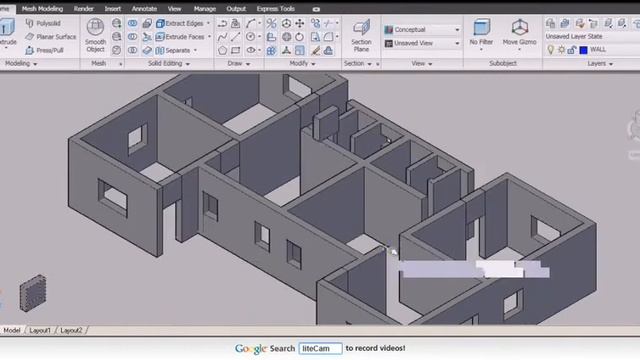640x360 pixels.
Task: Open the Extrude dropdown arrow
Action: point(6,48)
